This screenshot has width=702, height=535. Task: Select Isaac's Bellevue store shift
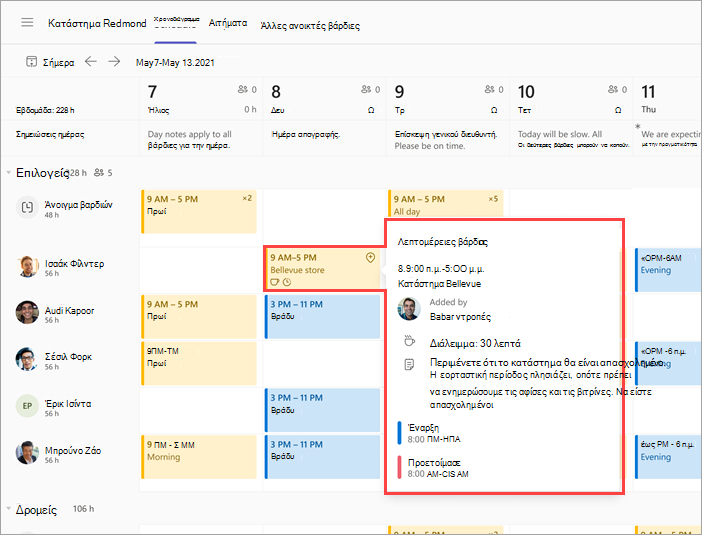pyautogui.click(x=323, y=269)
